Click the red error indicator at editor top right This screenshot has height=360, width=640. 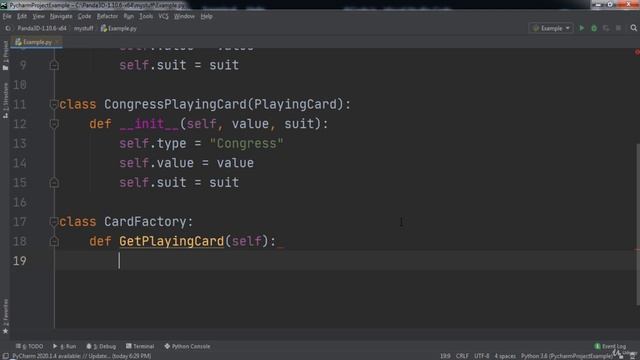(637, 52)
